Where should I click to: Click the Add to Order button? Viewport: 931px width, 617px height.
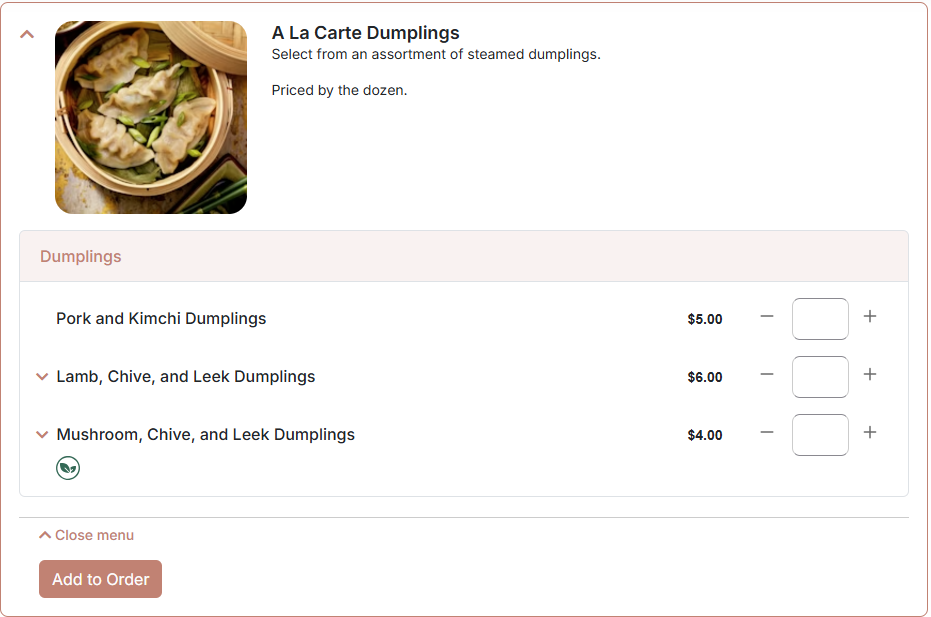coord(100,579)
